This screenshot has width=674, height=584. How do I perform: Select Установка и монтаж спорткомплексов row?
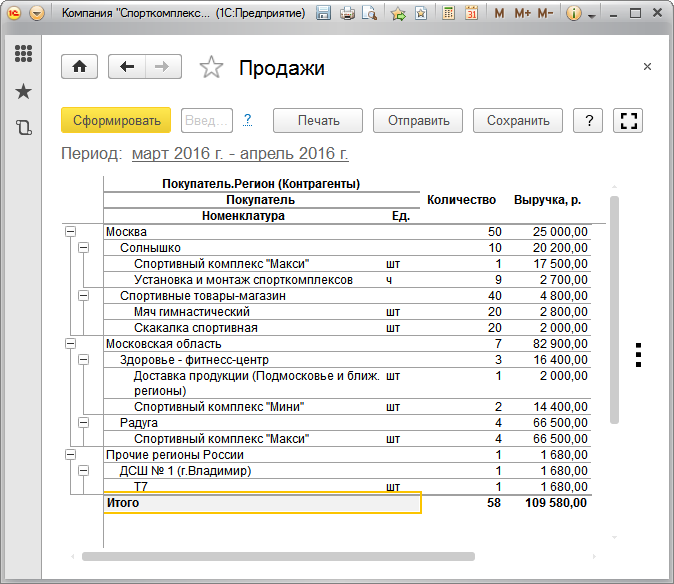click(x=347, y=280)
